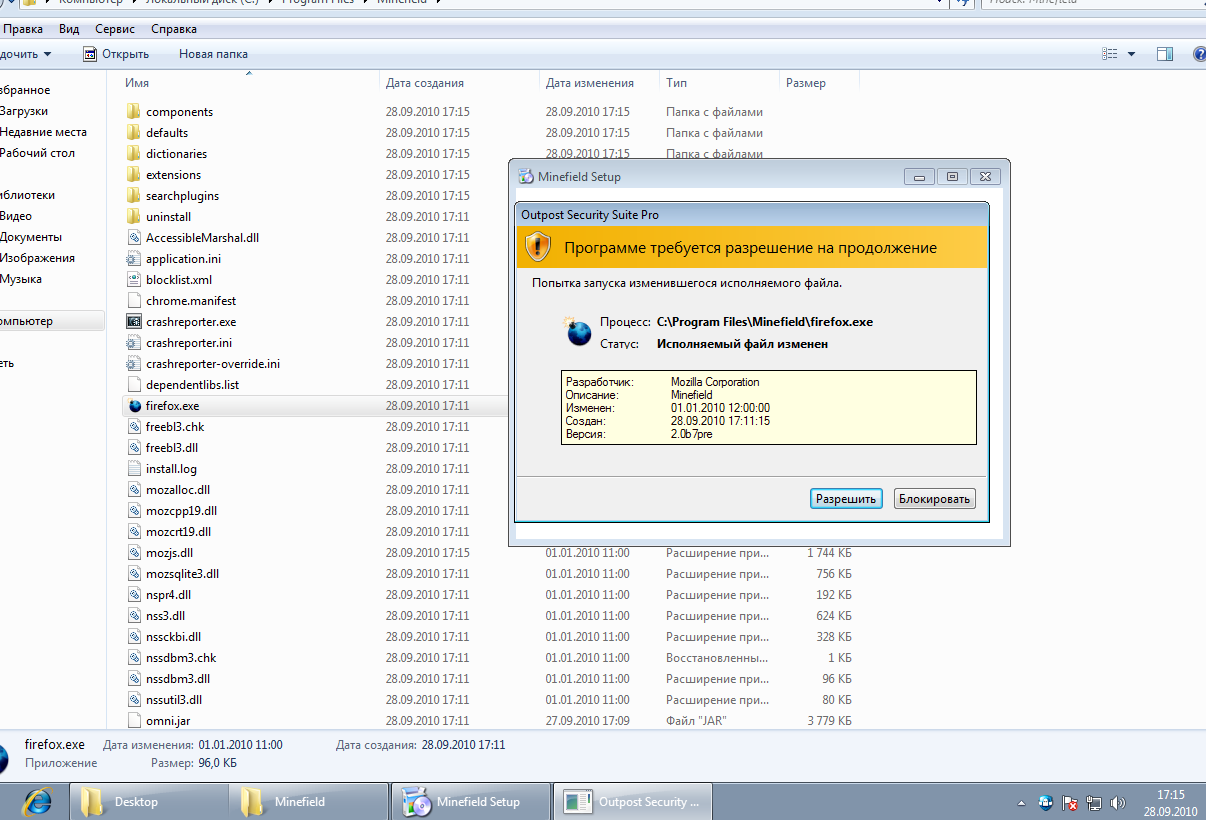Switch to Outpost Security taskbar button
The image size is (1206, 820).
(632, 802)
